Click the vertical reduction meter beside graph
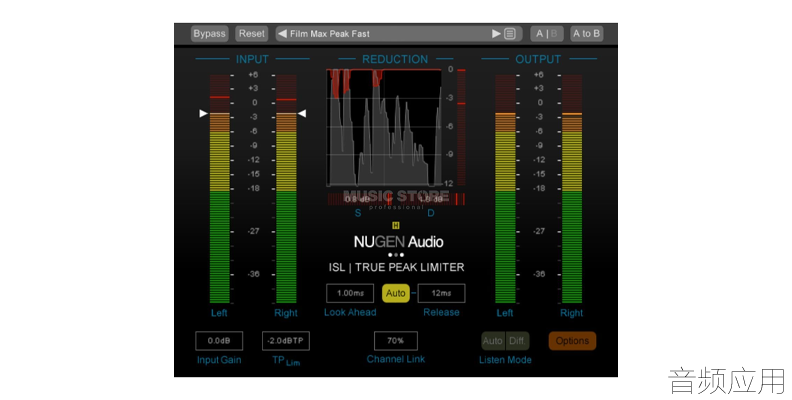This screenshot has height=400, width=792. click(461, 128)
